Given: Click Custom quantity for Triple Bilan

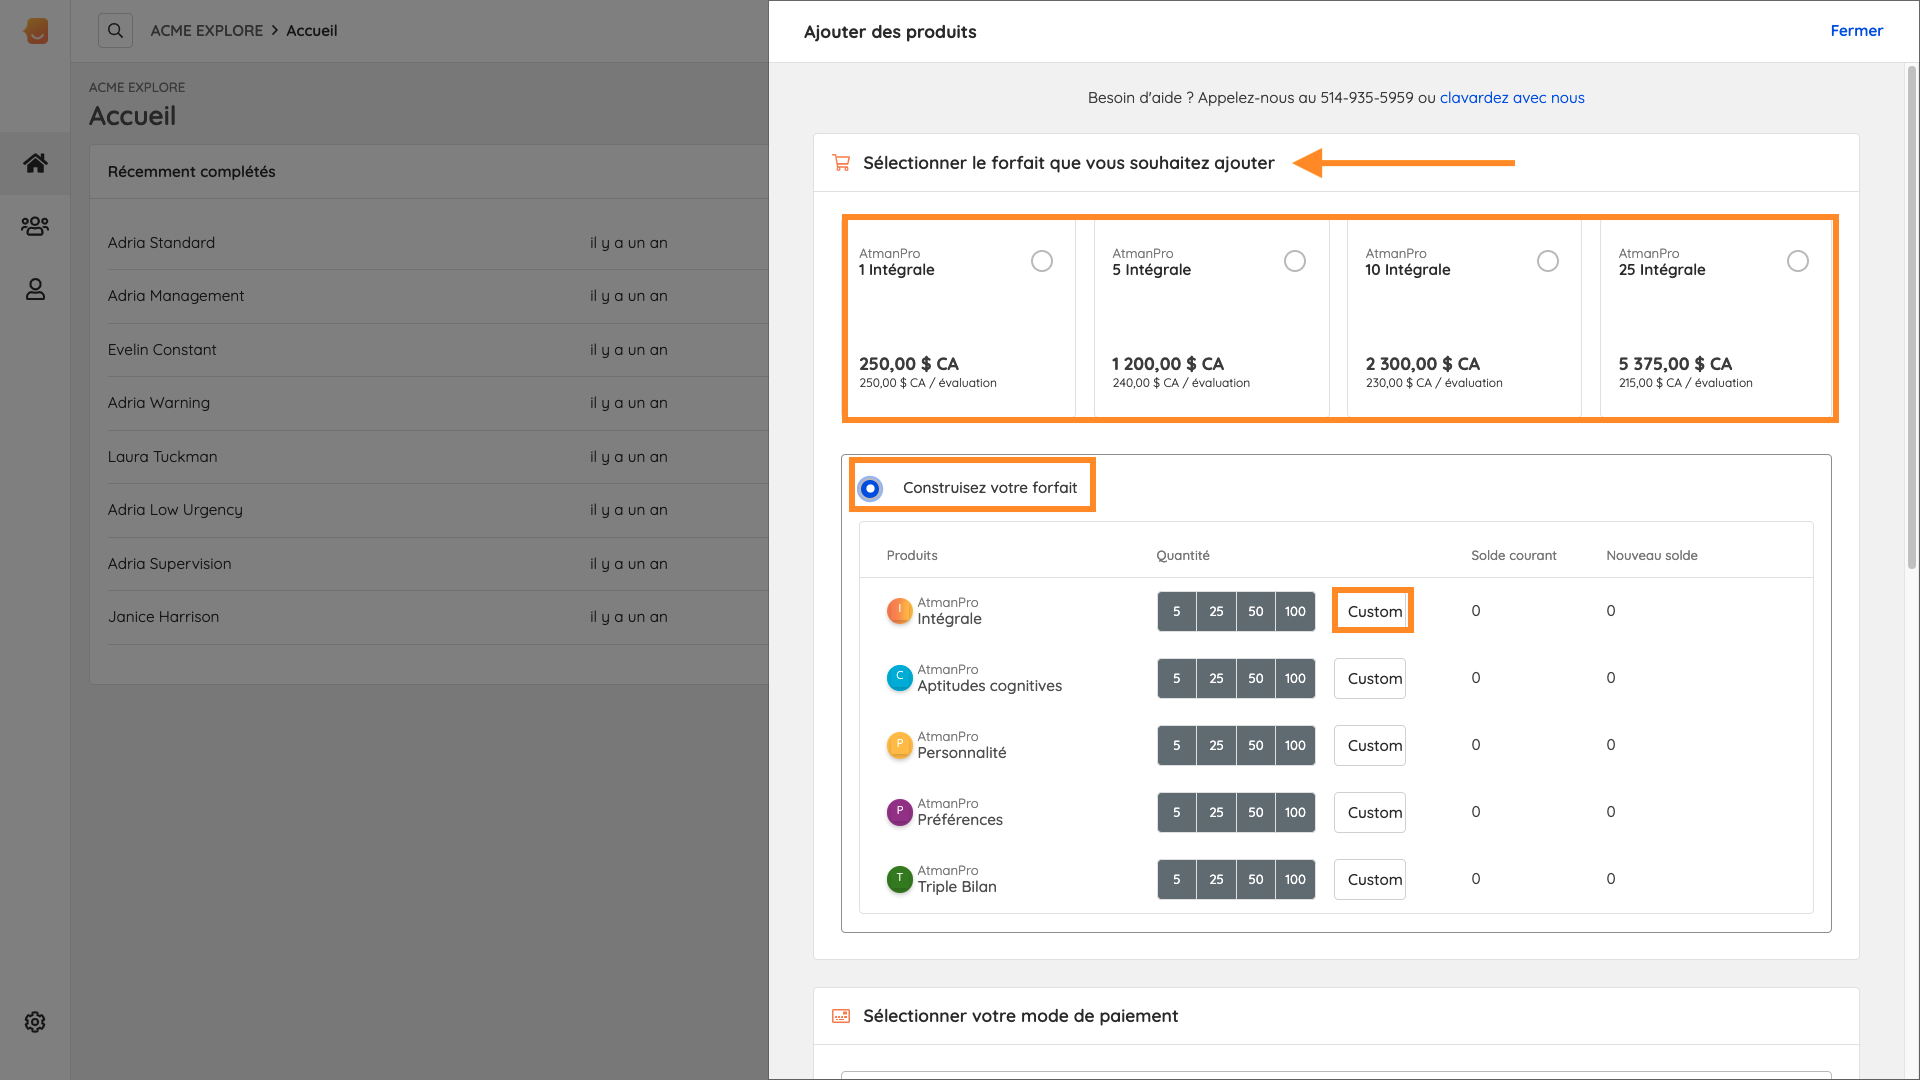Looking at the screenshot, I should tap(1370, 879).
